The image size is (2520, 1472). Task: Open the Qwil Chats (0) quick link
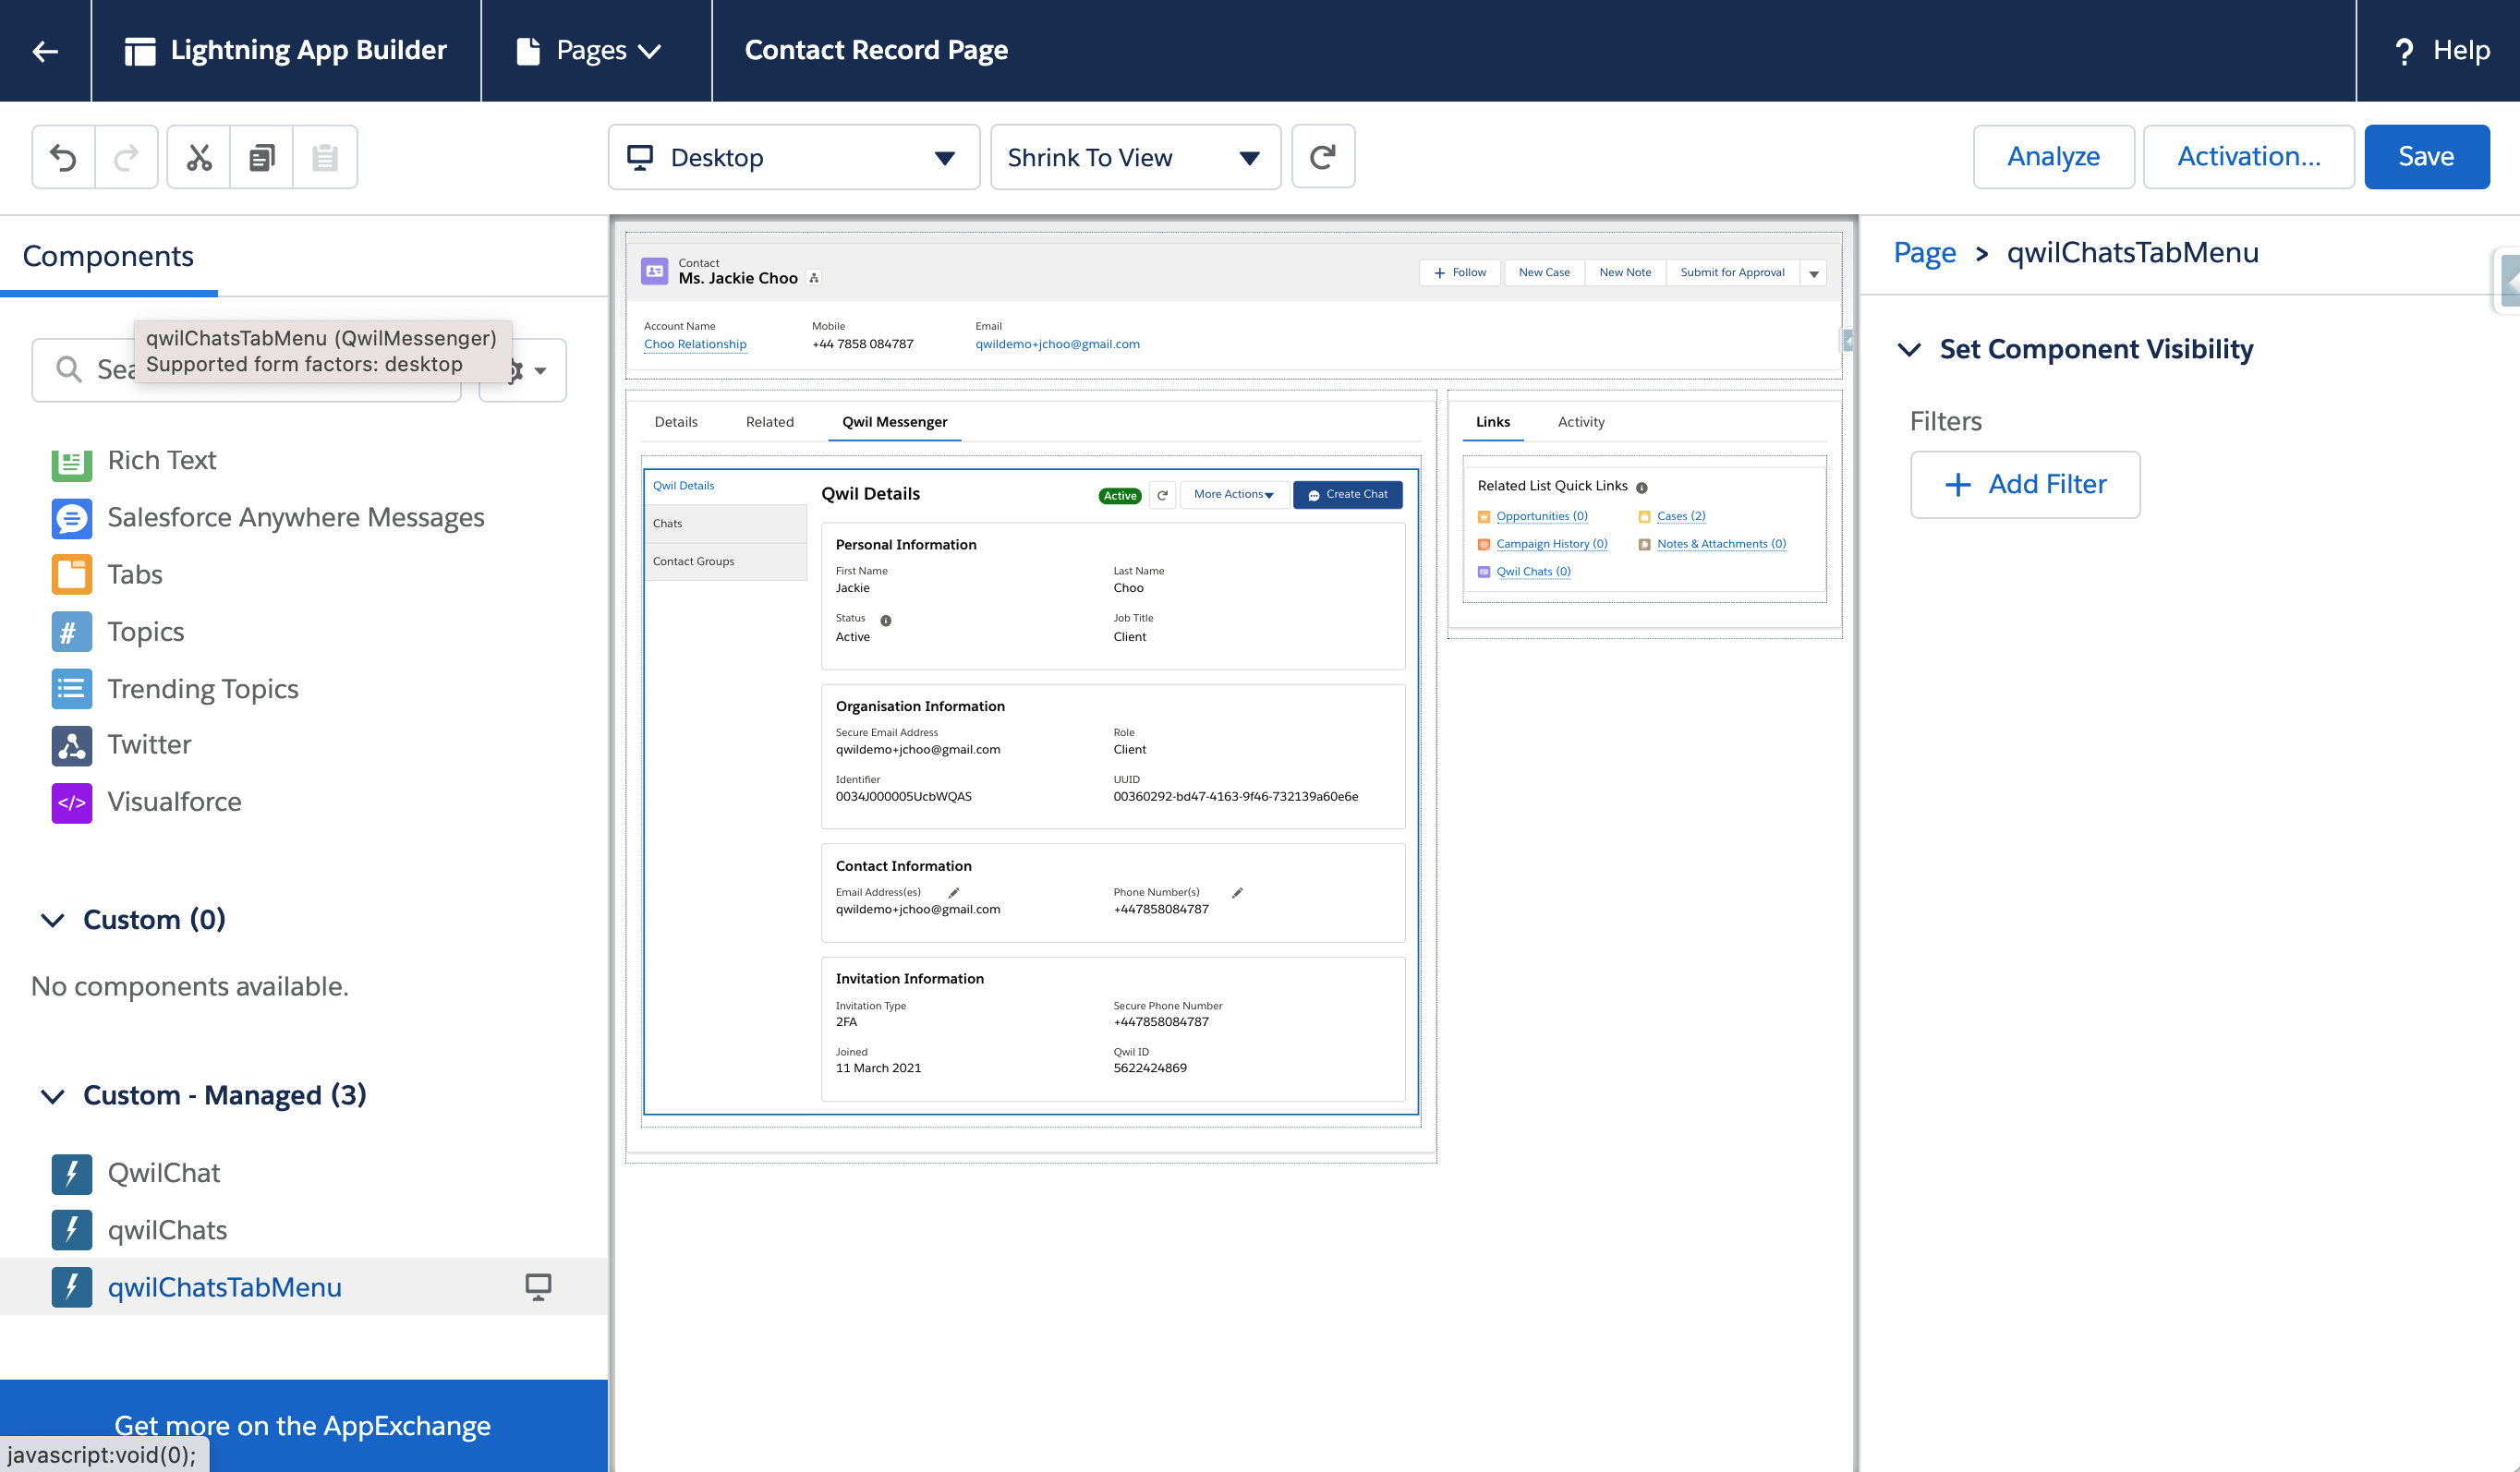(x=1533, y=572)
